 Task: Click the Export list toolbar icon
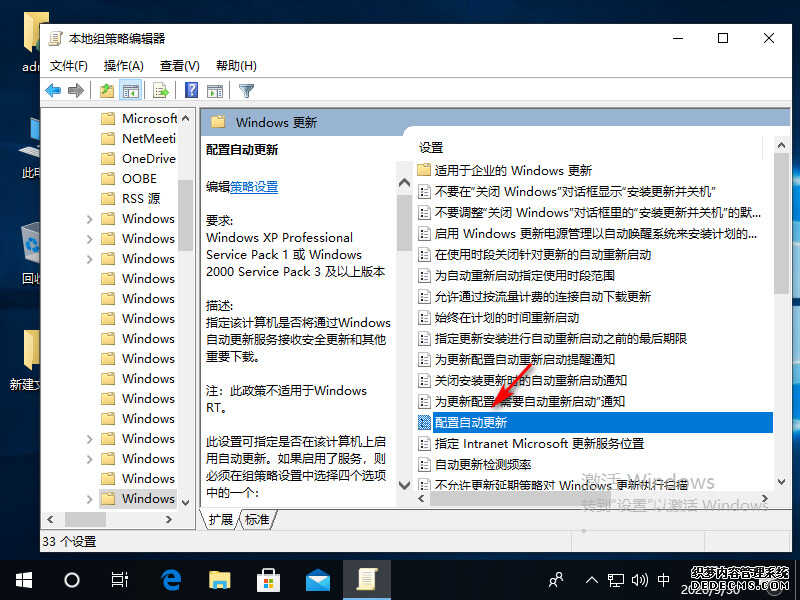(x=161, y=91)
